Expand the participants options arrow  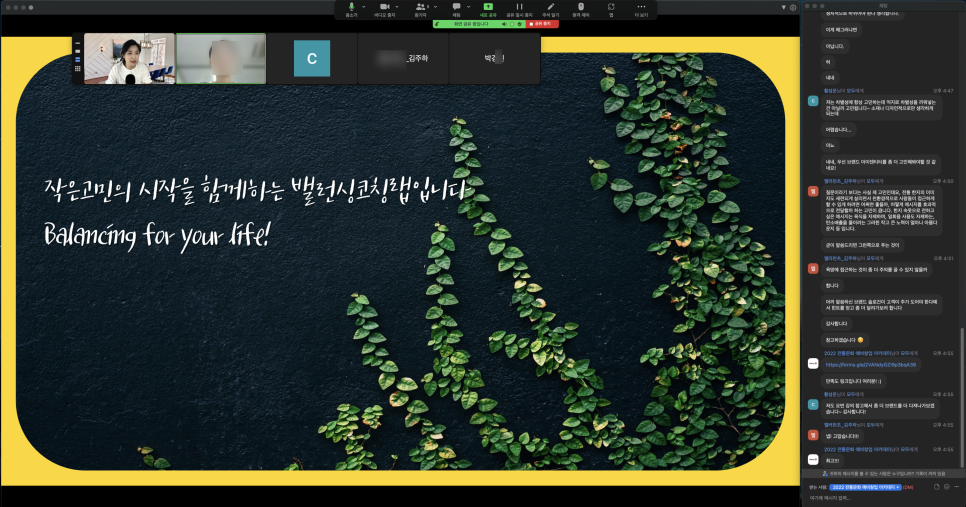click(436, 7)
